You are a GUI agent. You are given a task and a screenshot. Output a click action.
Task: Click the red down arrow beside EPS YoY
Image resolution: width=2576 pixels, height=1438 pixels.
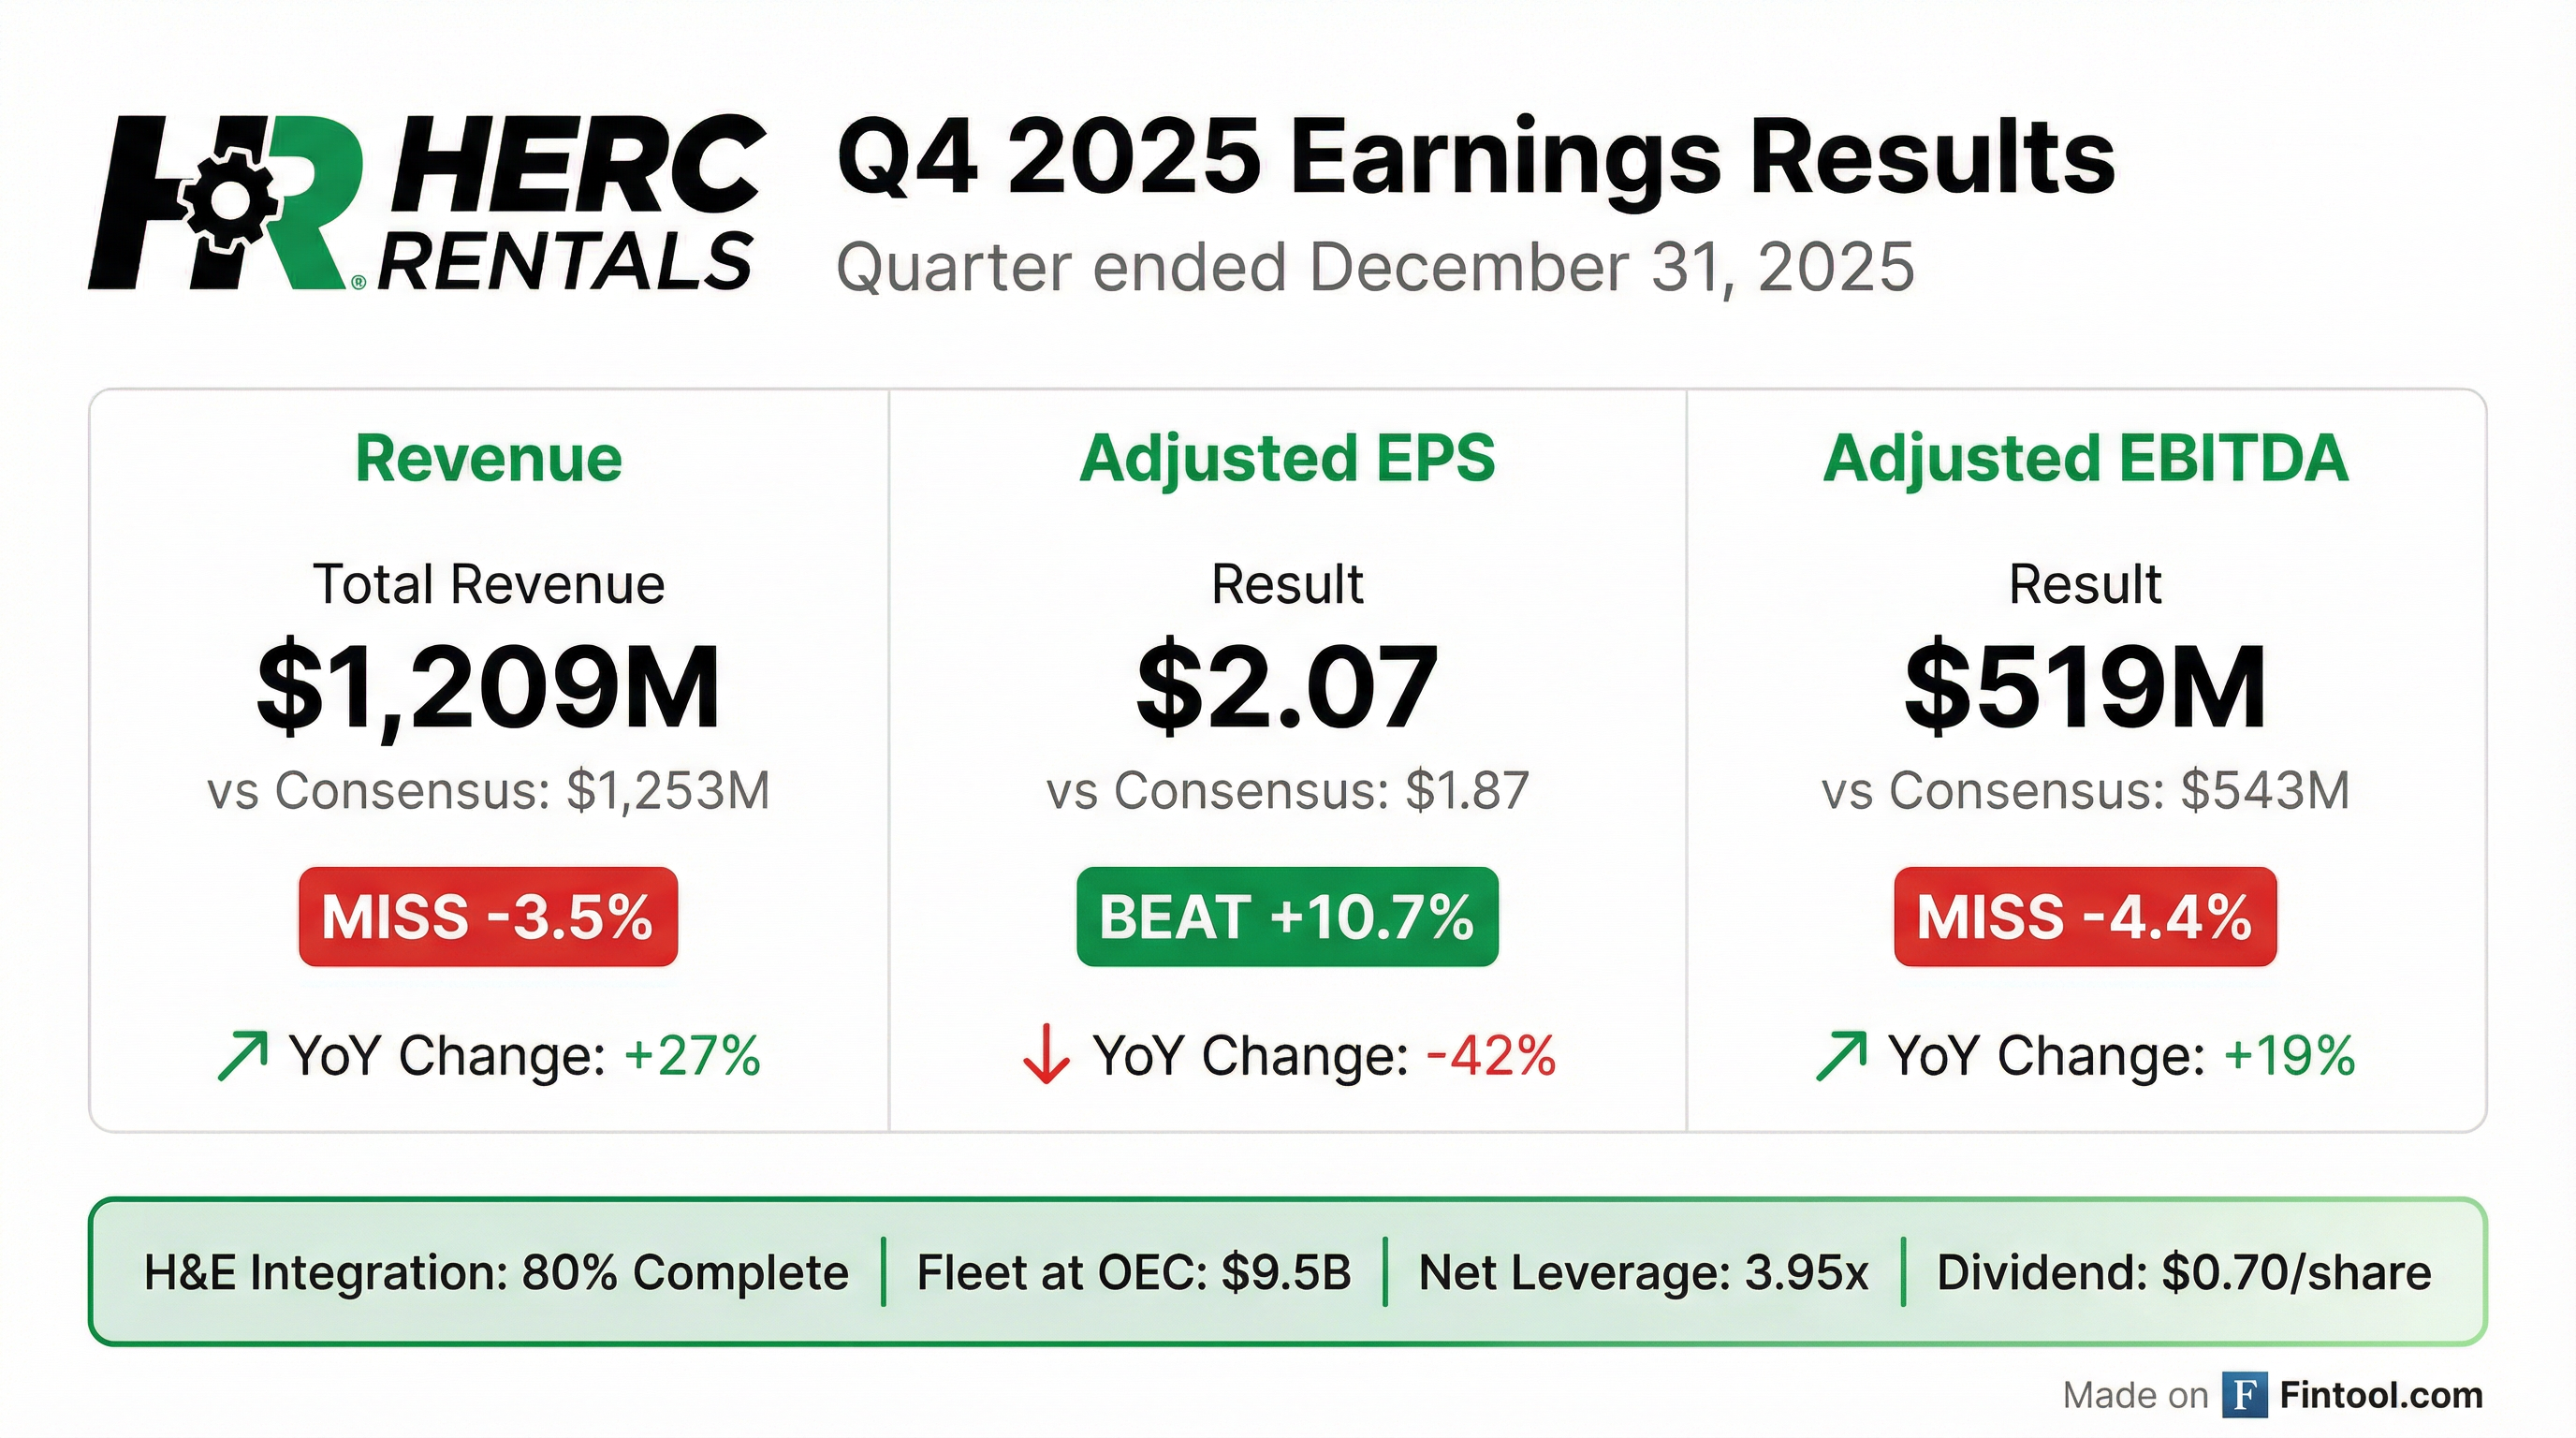click(1046, 1056)
